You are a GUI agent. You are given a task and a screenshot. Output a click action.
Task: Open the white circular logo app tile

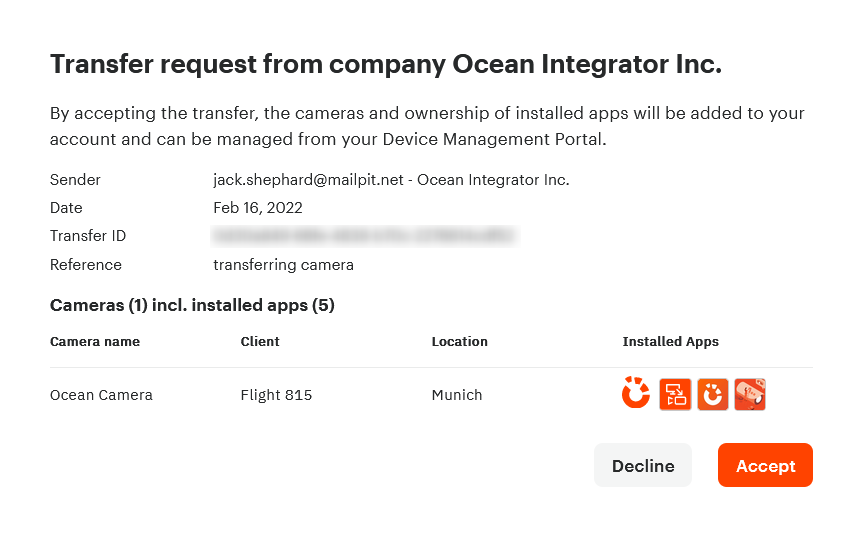[x=712, y=394]
